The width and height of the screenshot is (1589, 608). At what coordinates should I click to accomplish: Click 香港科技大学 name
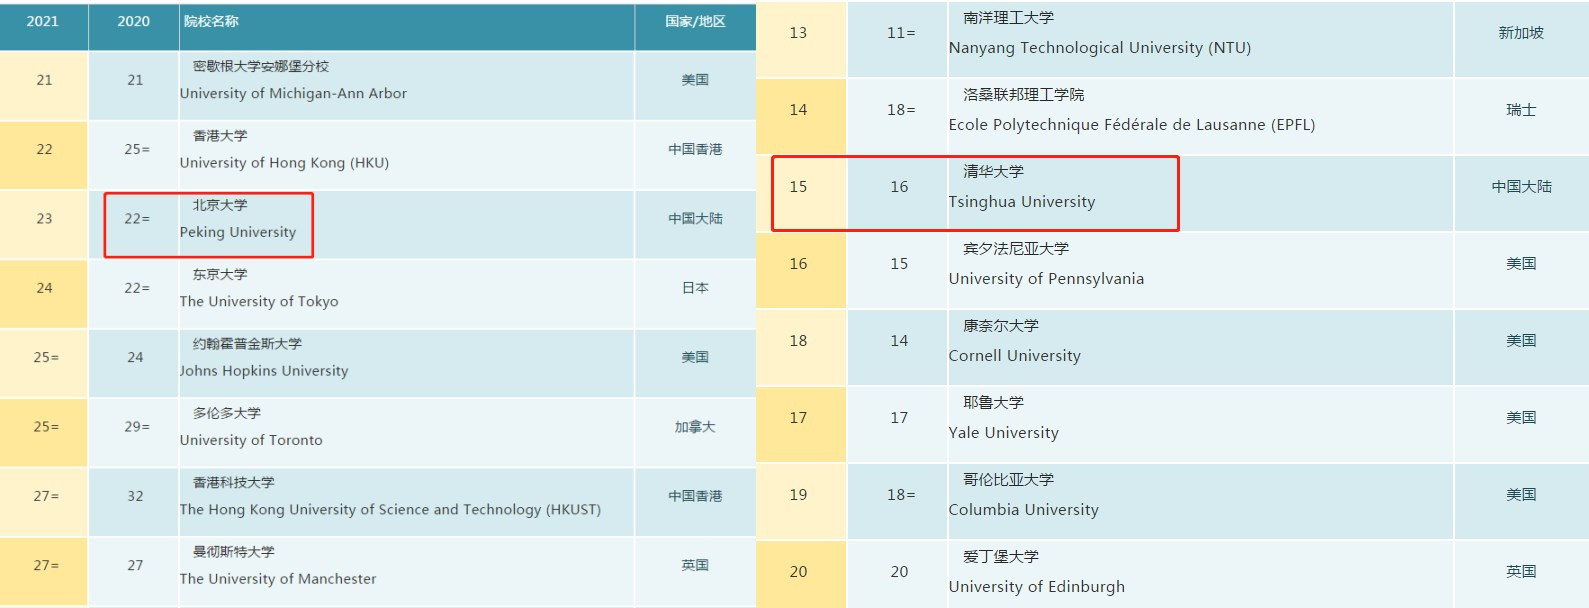click(234, 483)
